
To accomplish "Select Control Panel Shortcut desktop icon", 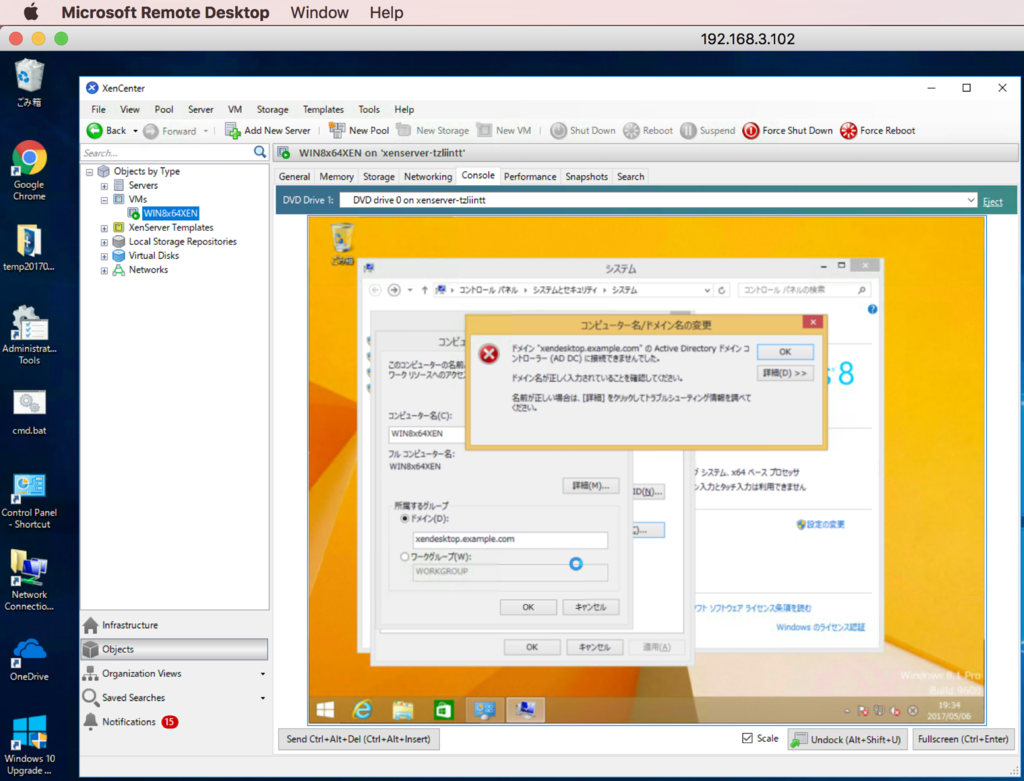I will [29, 502].
